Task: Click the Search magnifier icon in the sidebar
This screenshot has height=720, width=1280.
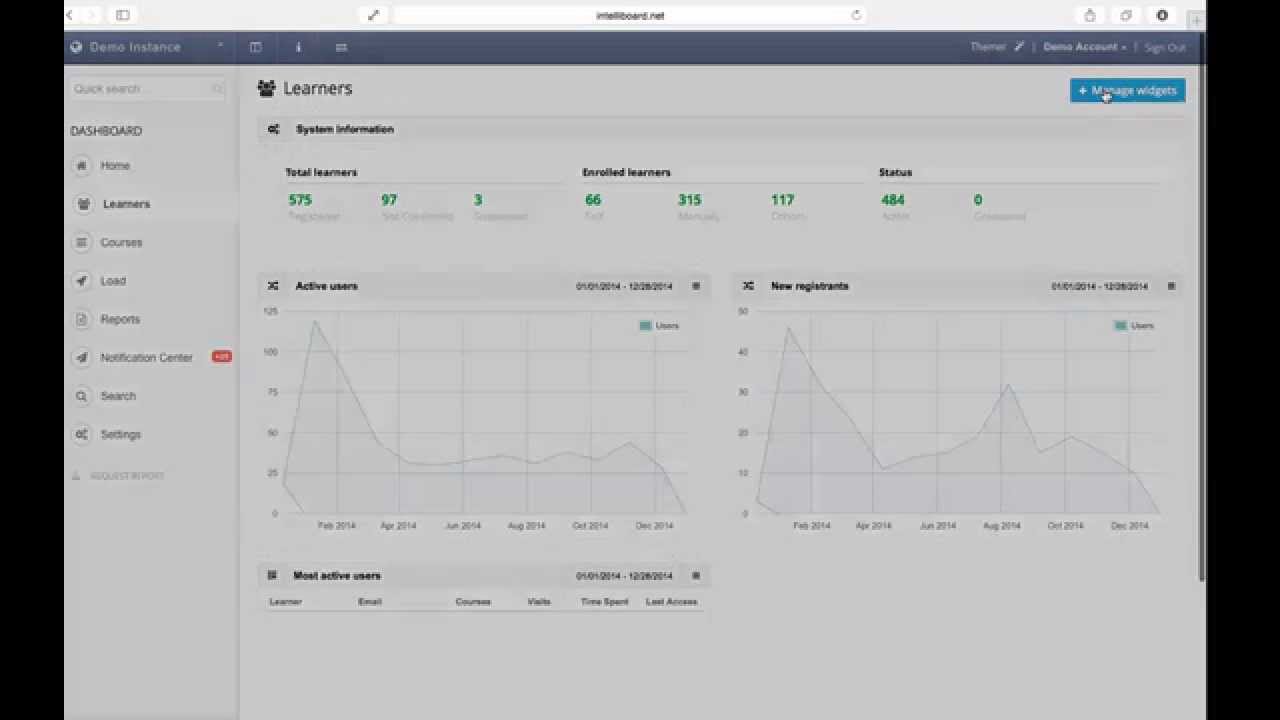Action: [x=82, y=396]
